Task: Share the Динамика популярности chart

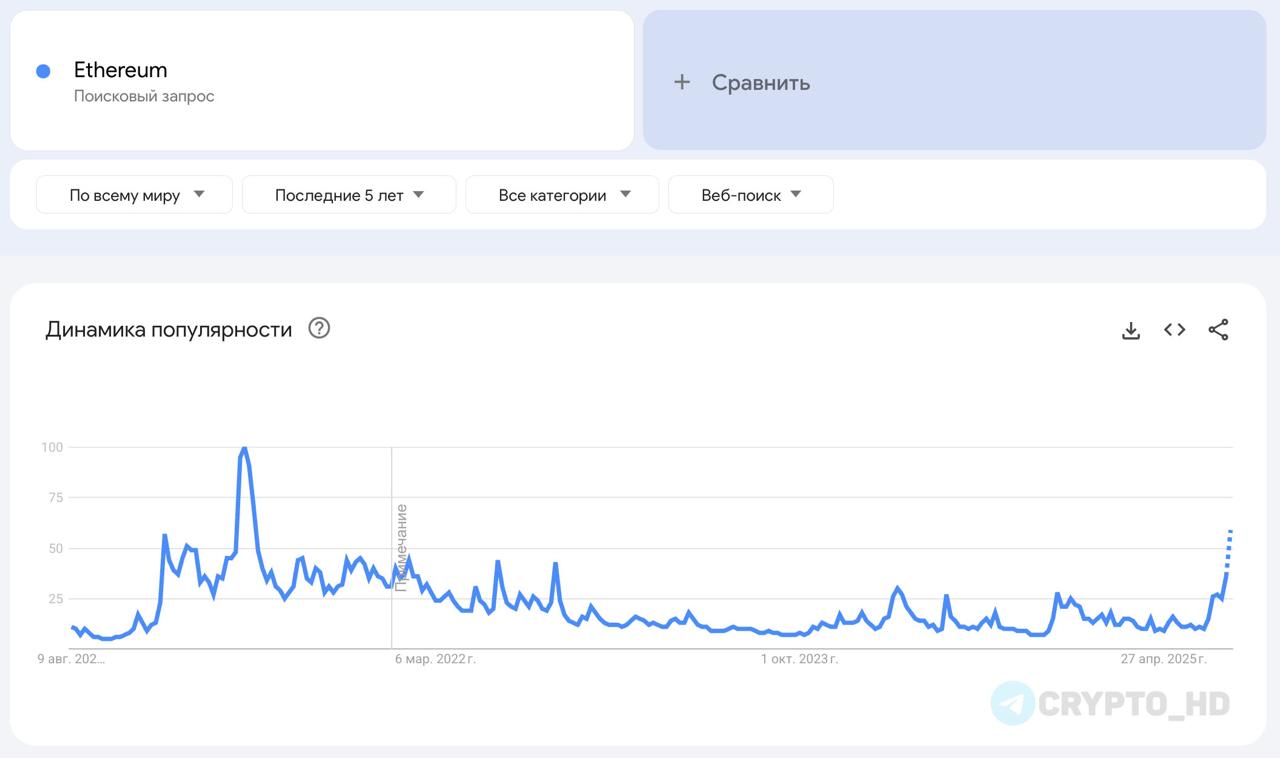Action: tap(1218, 329)
